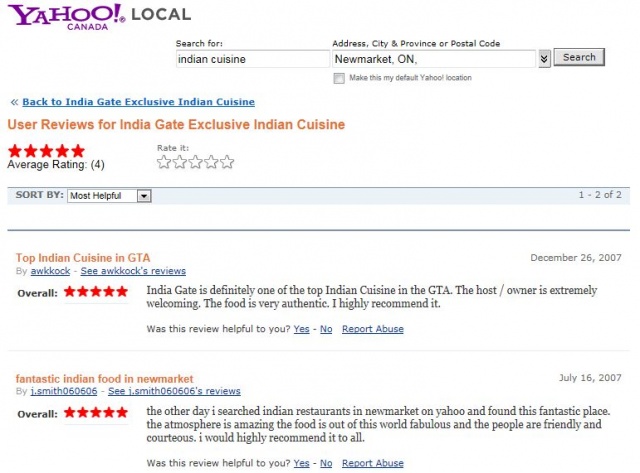This screenshot has height=473, width=640.
Task: Open the location history dropdown arrow
Action: tap(544, 59)
